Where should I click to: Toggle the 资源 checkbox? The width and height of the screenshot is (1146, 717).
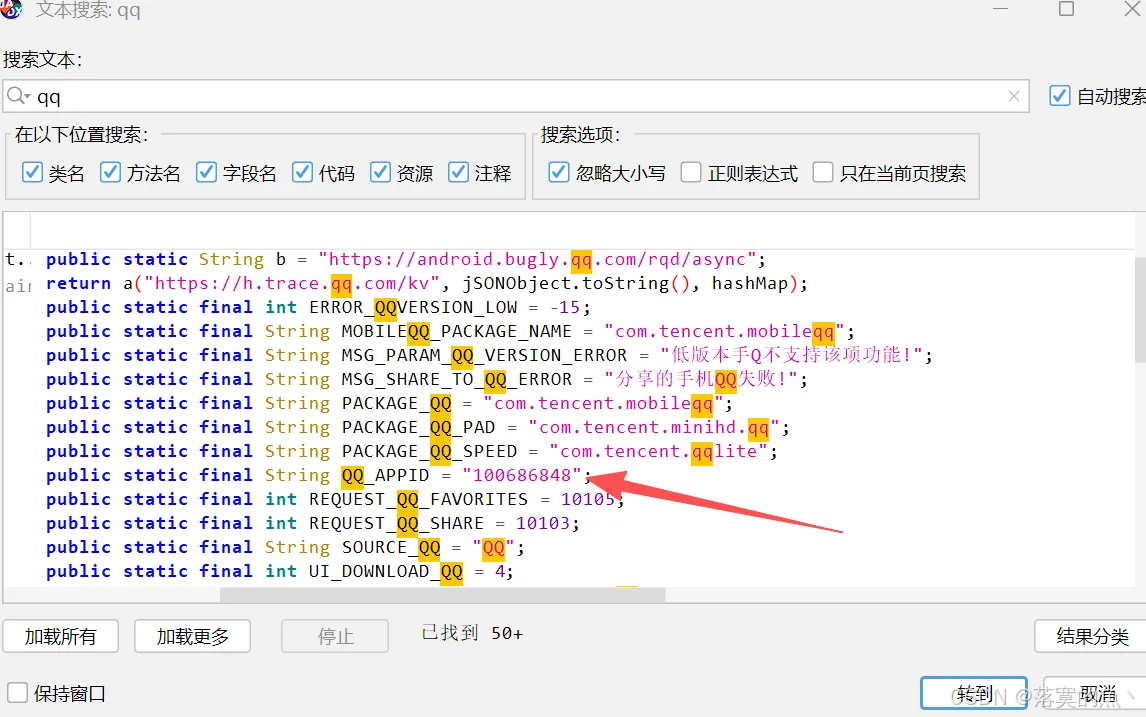[x=380, y=172]
